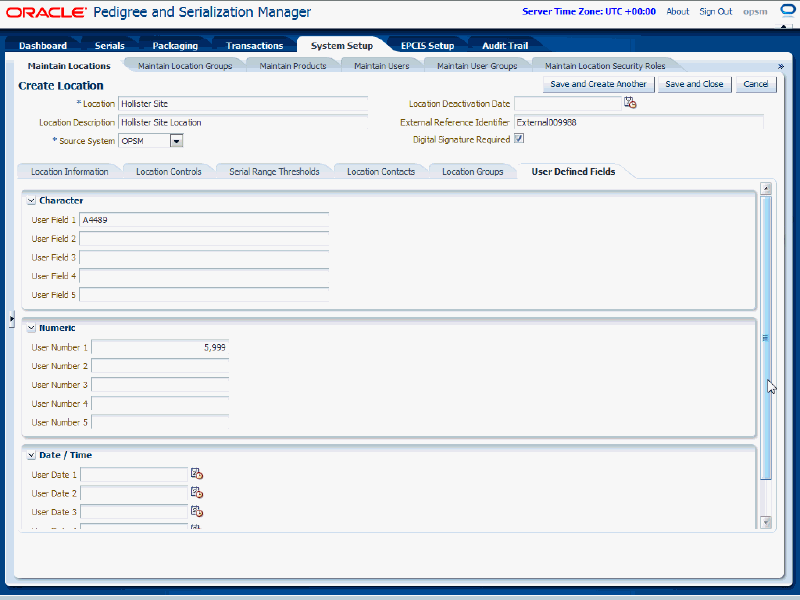Show more tabs with the overflow chevron

point(781,66)
